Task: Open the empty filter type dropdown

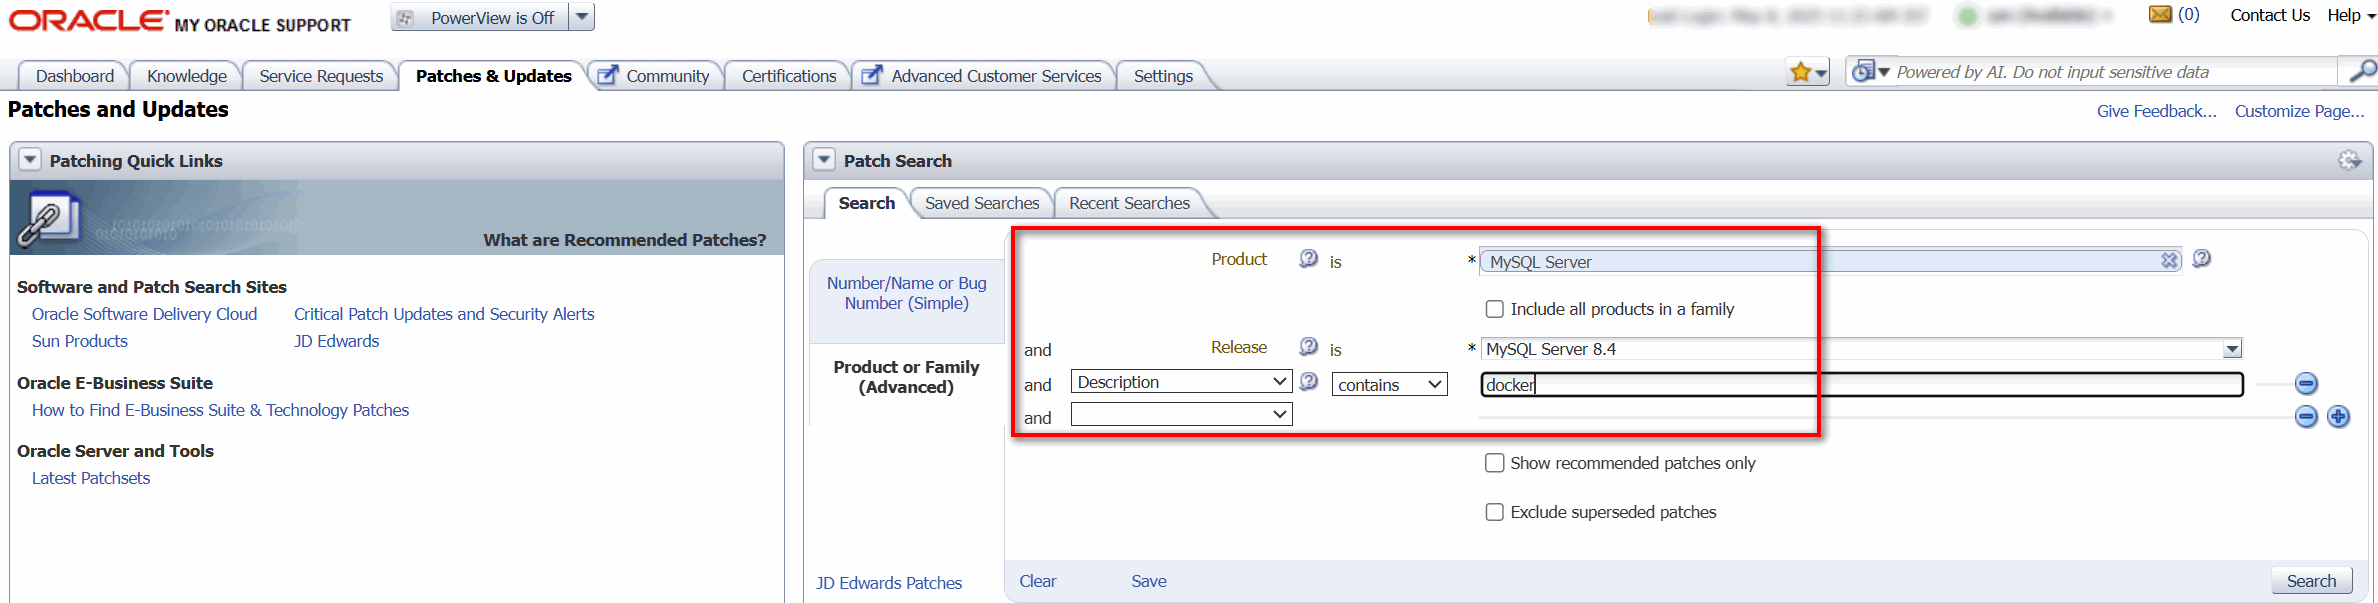Action: 1181,414
